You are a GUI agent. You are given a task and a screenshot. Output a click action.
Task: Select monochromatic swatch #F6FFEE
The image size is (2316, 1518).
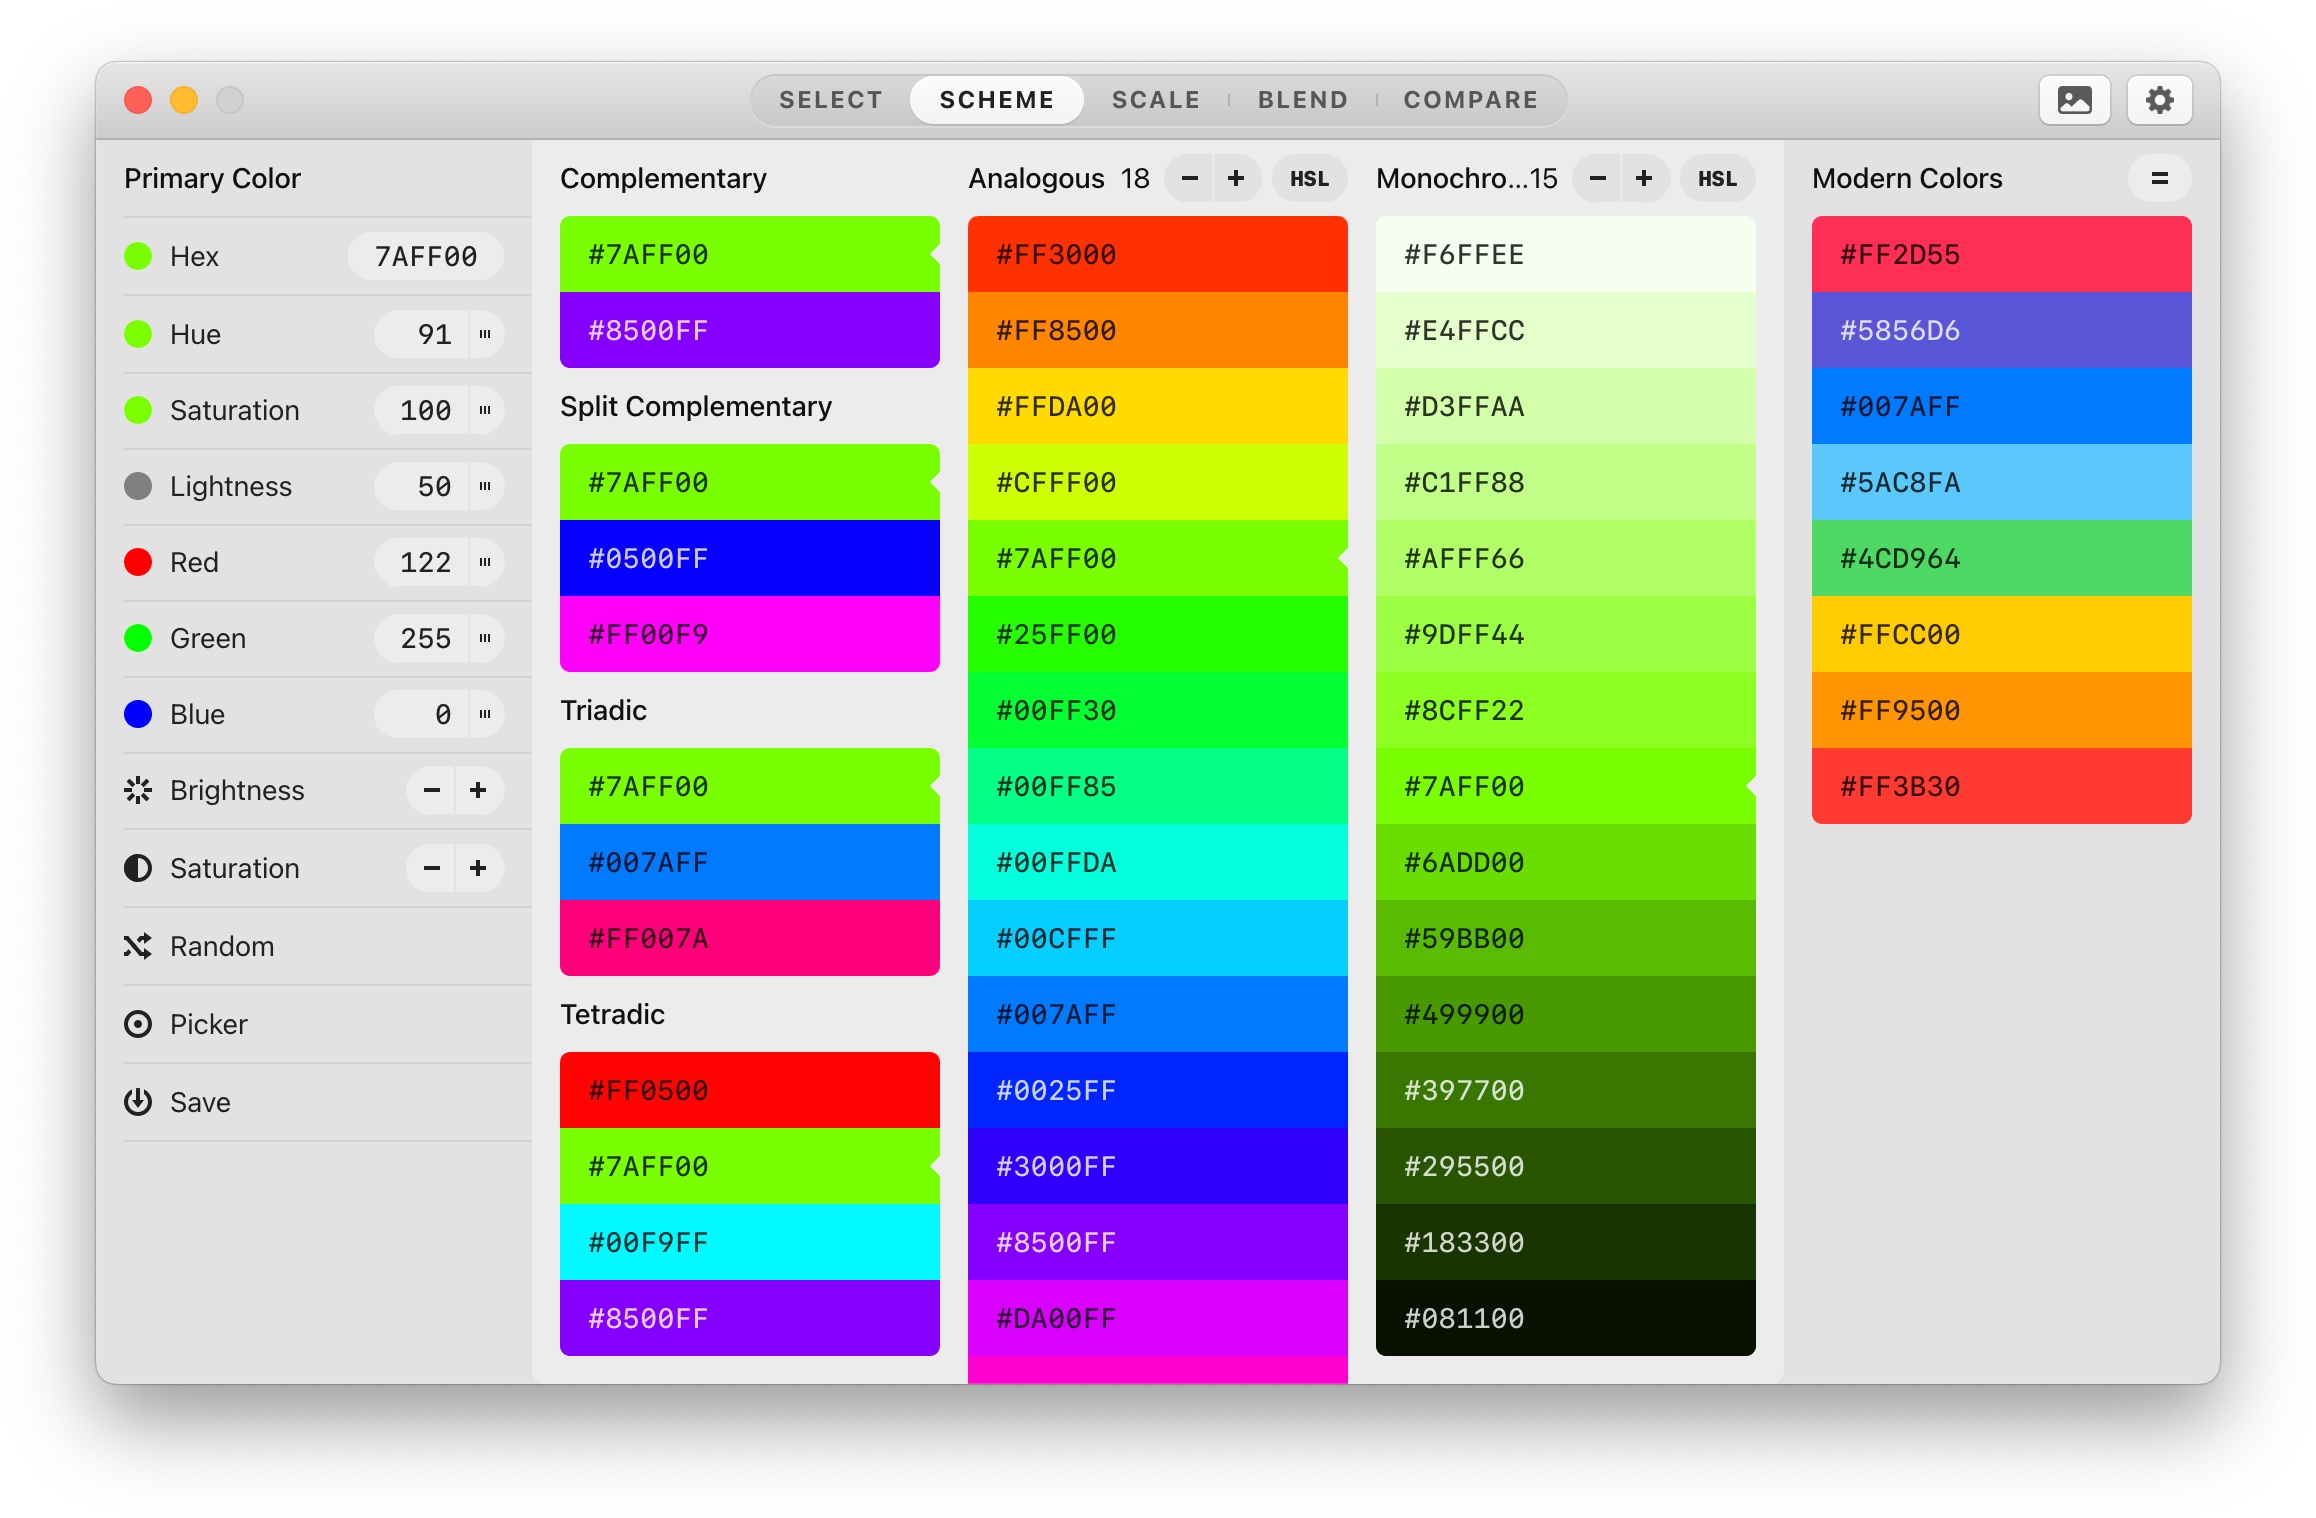pyautogui.click(x=1565, y=254)
